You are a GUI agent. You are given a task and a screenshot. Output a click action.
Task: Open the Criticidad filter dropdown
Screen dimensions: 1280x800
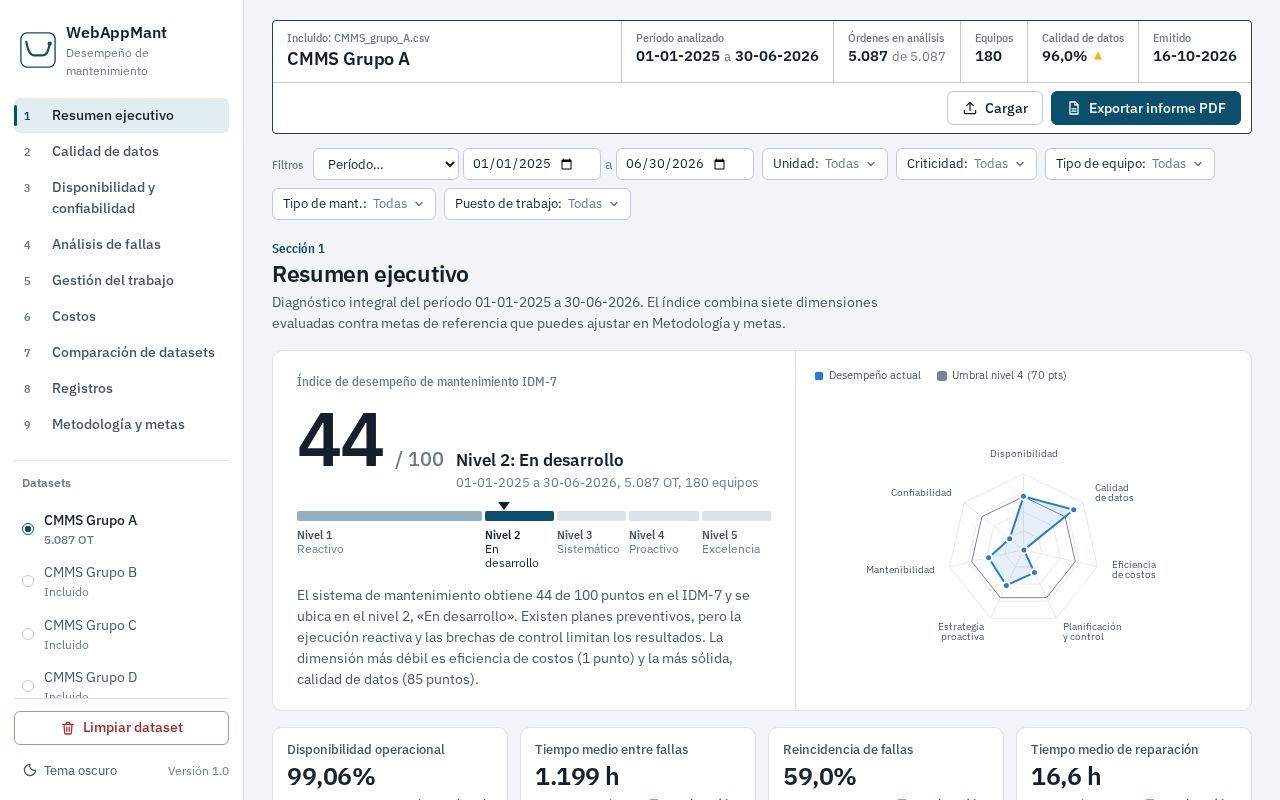click(x=966, y=164)
